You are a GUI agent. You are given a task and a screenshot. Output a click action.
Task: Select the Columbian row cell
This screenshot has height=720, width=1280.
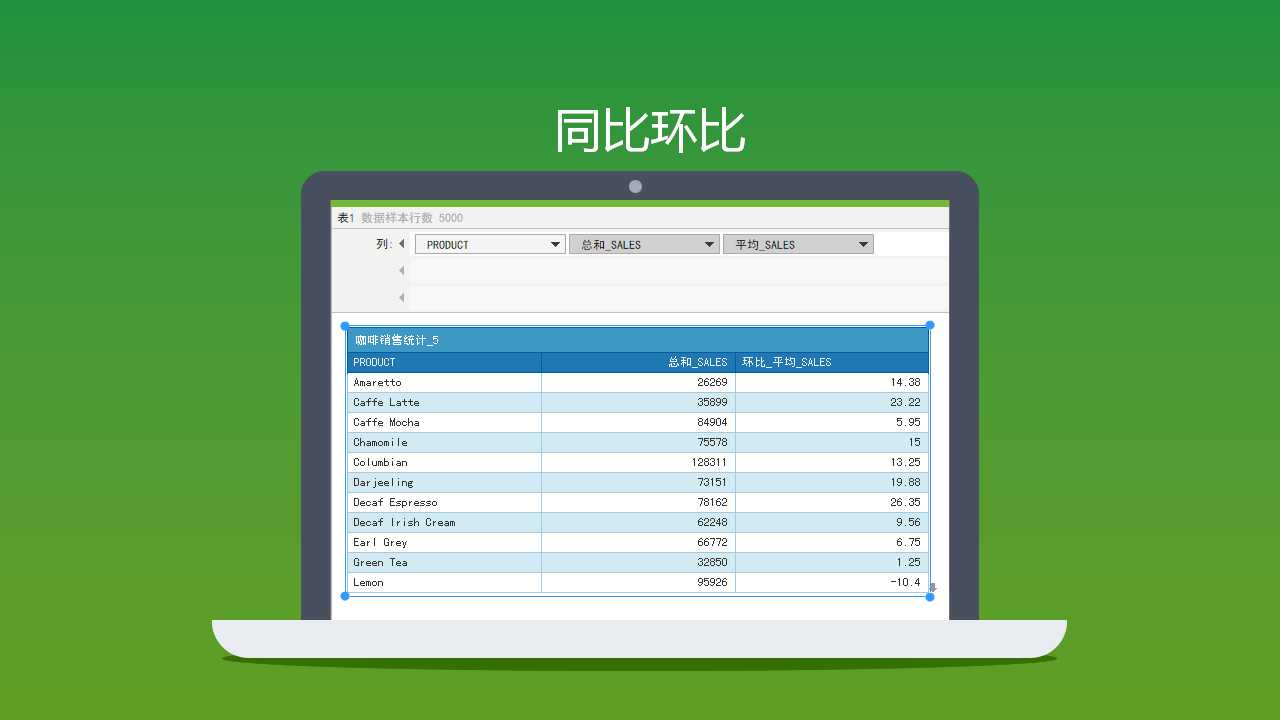click(x=444, y=462)
